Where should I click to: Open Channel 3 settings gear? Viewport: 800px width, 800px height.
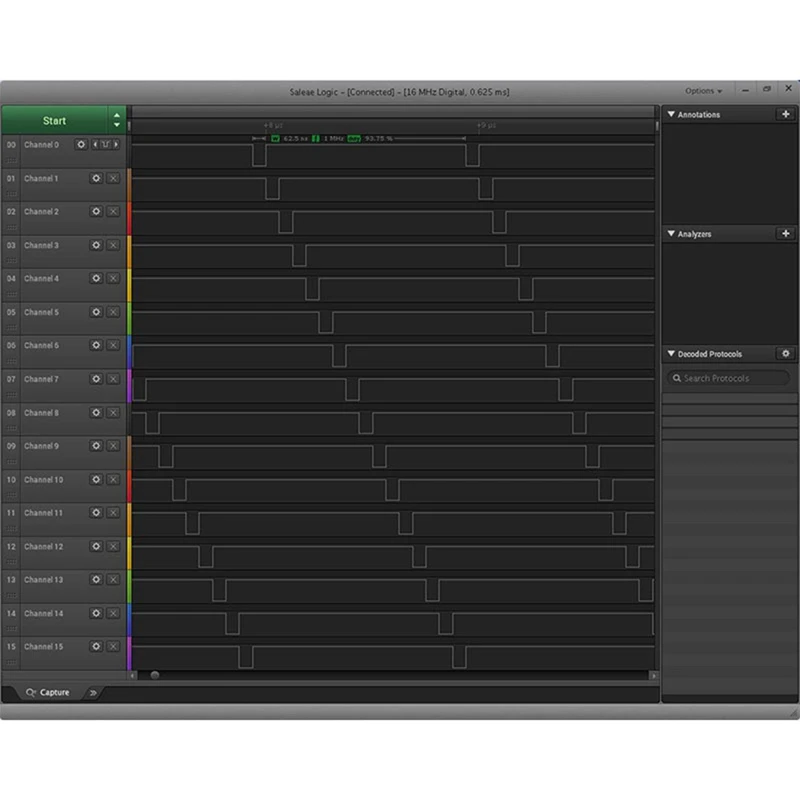96,245
